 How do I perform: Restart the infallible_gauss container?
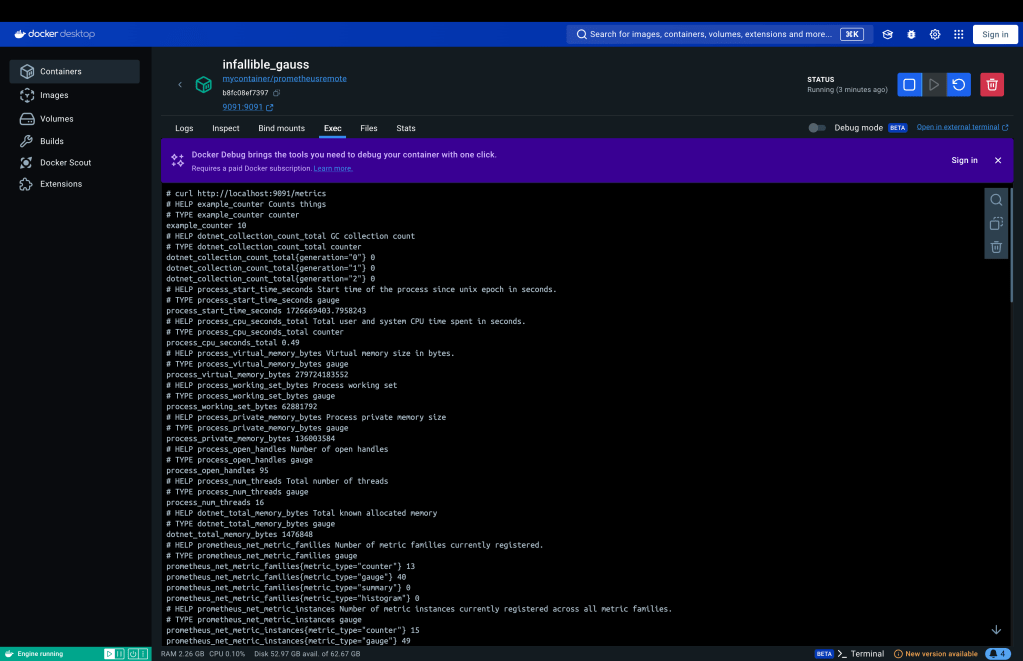pos(958,85)
